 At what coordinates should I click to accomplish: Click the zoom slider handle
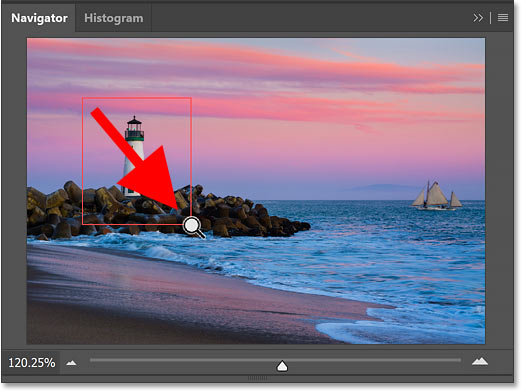[282, 366]
